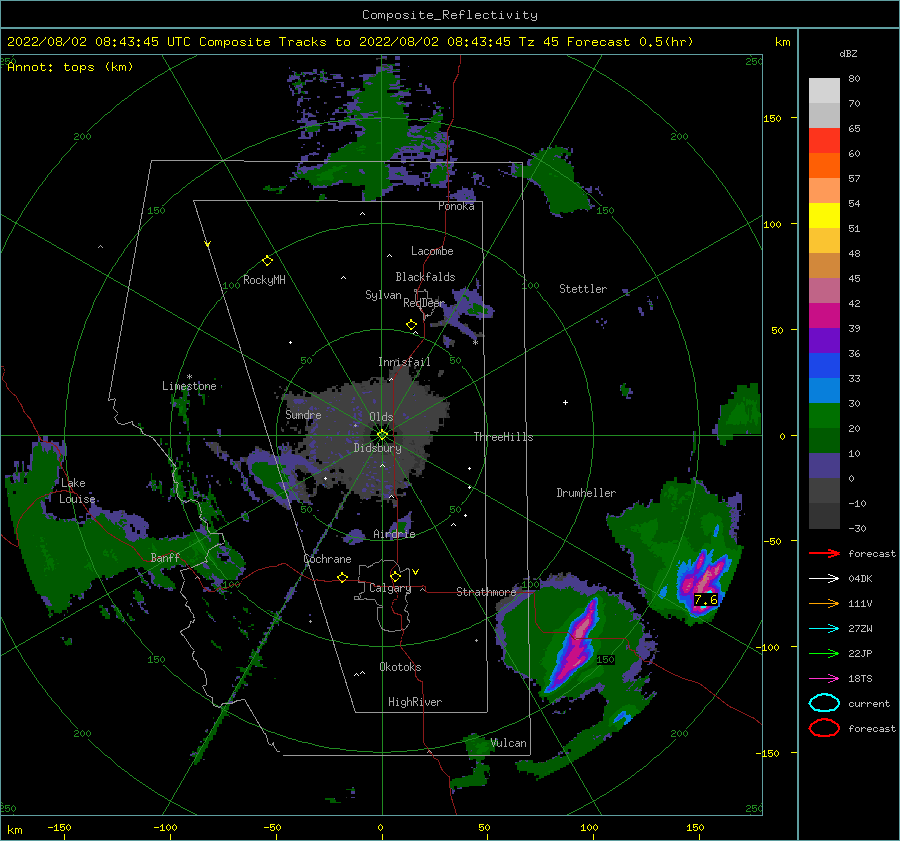Click the blue 33-36 dBZ swatch

tap(824, 365)
